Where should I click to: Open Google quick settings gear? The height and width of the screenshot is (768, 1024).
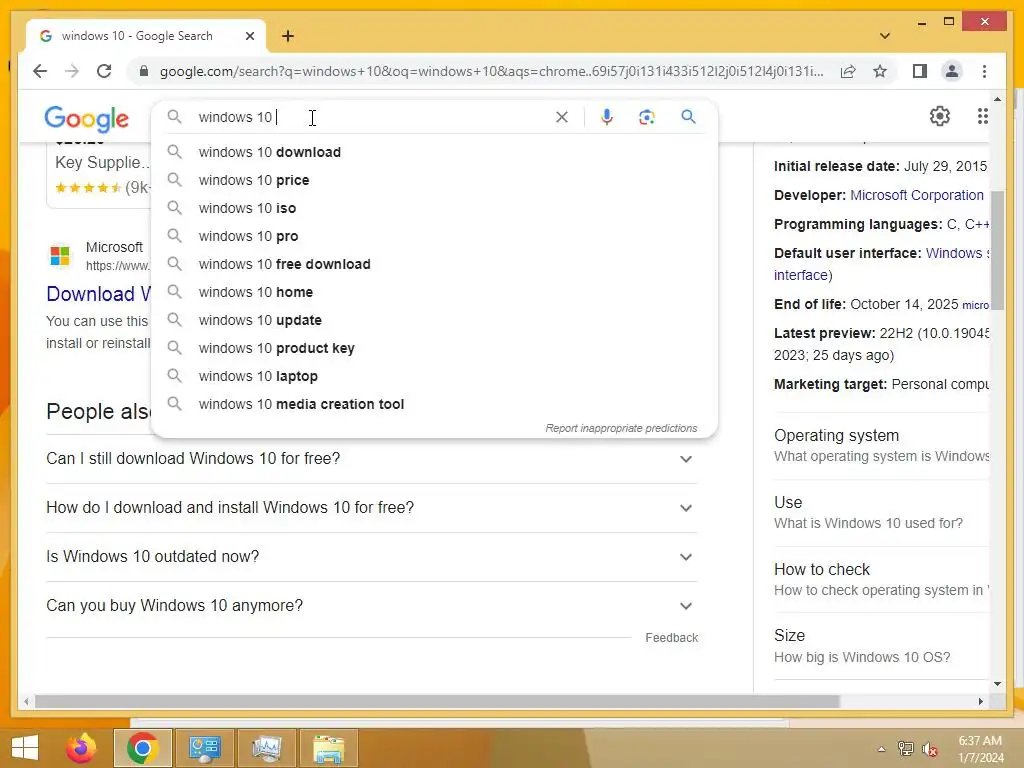(x=940, y=116)
